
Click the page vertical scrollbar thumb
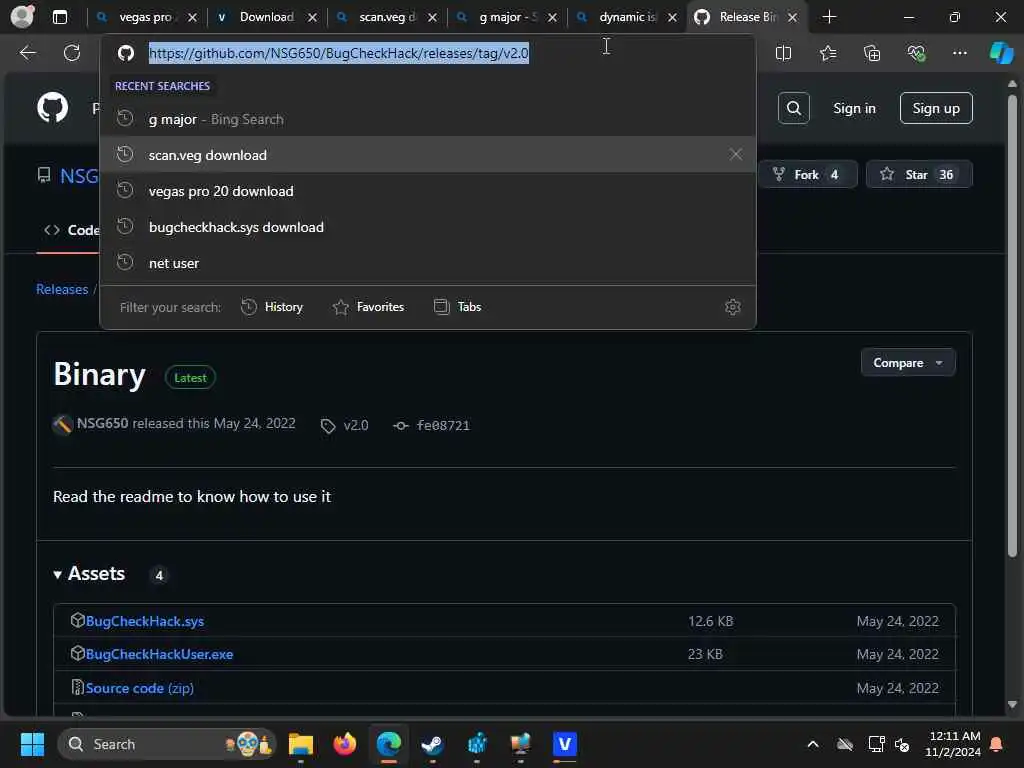tap(1012, 326)
